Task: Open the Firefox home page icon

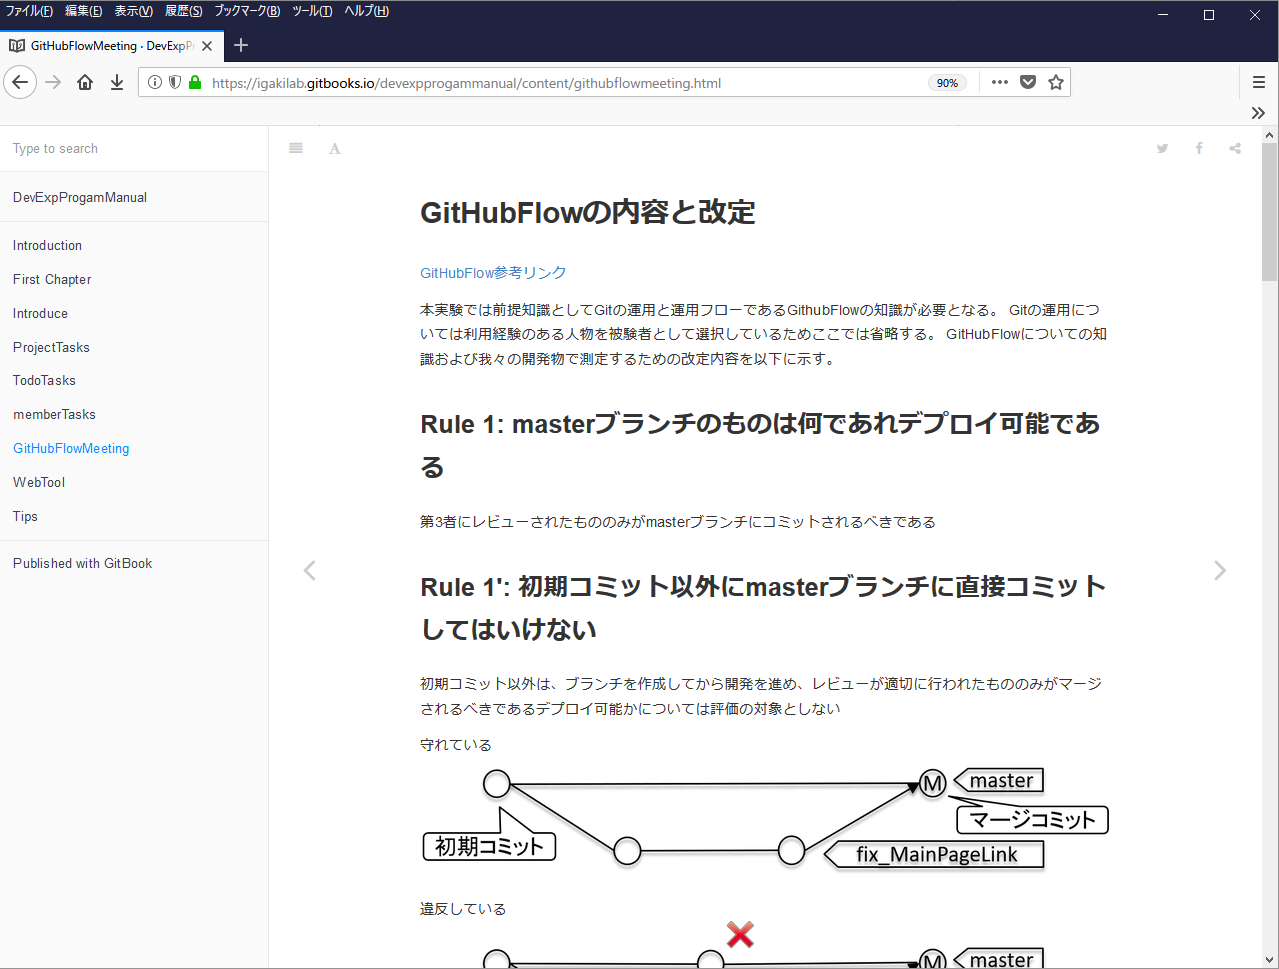Action: pos(85,82)
